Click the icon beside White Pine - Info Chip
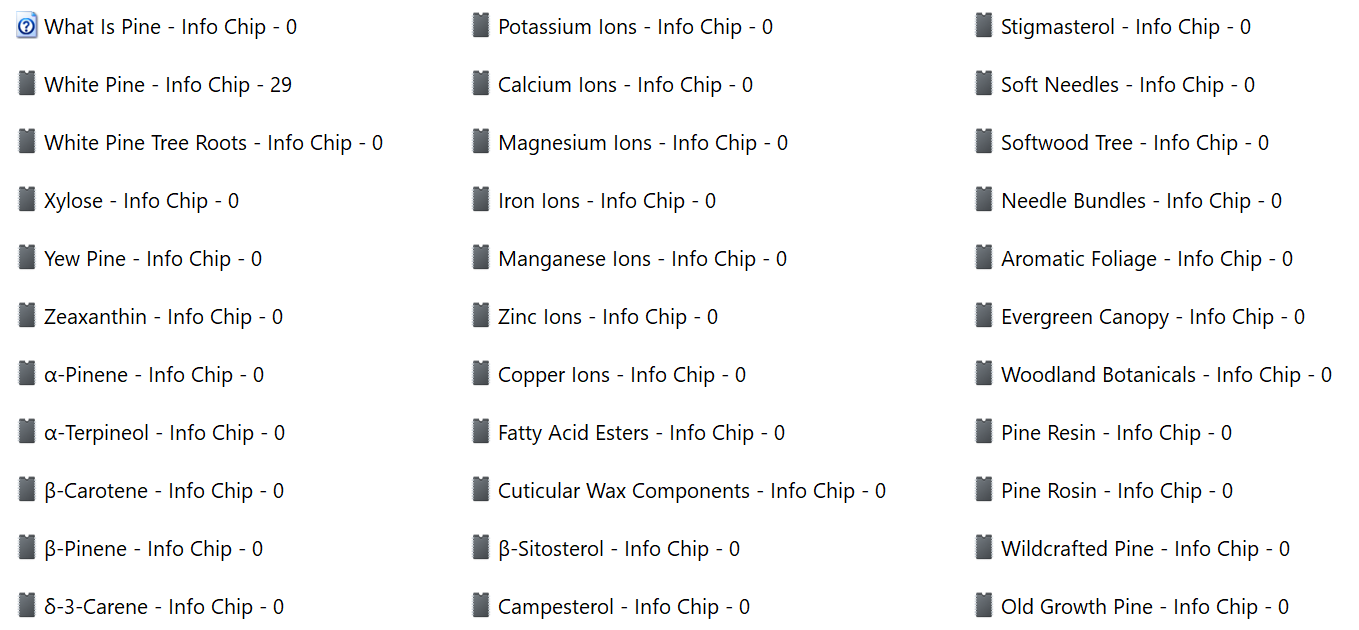 (27, 84)
